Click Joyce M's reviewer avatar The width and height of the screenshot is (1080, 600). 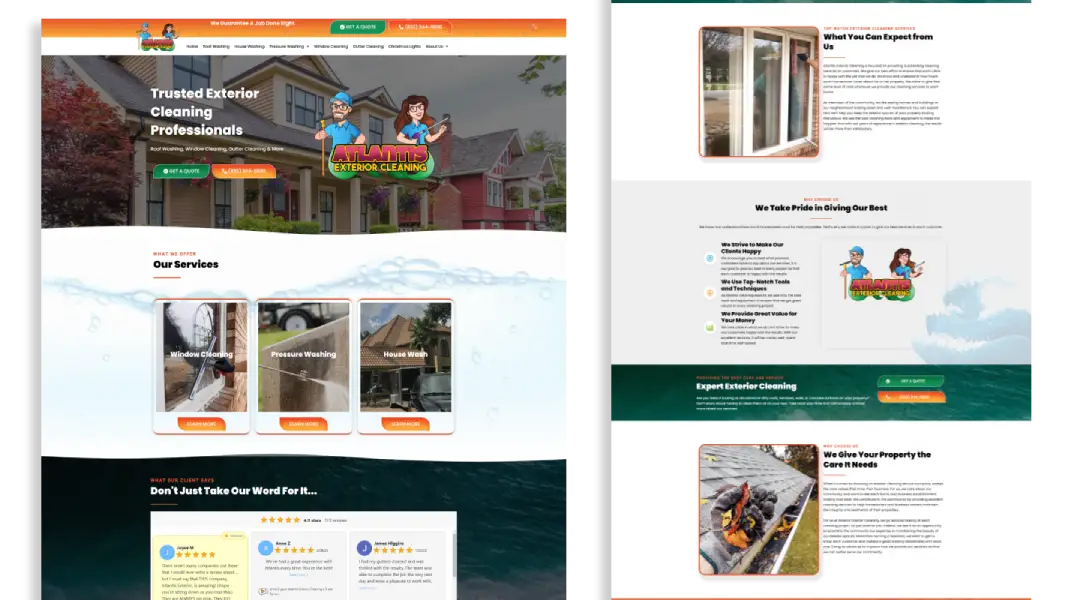[x=167, y=552]
